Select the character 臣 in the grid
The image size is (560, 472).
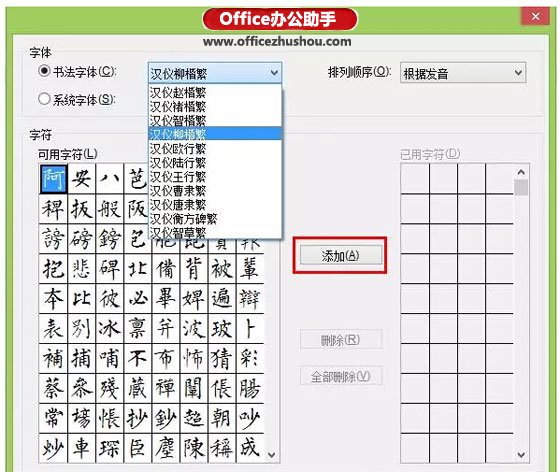tap(138, 448)
